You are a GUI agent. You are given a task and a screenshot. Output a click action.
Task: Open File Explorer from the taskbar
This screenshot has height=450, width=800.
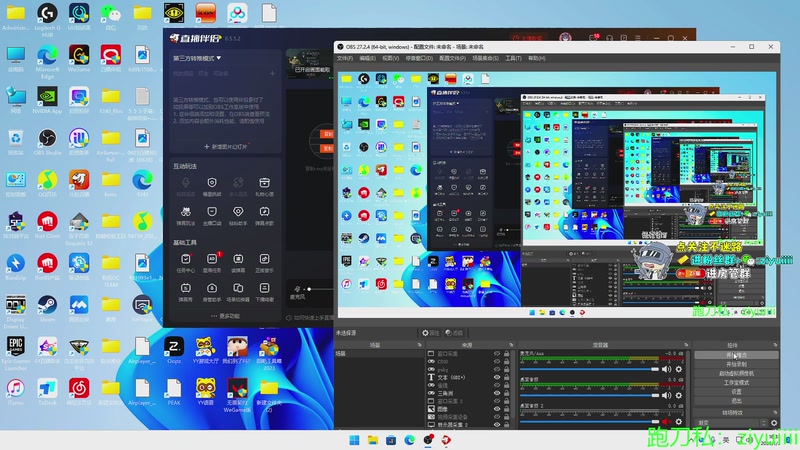(x=372, y=440)
